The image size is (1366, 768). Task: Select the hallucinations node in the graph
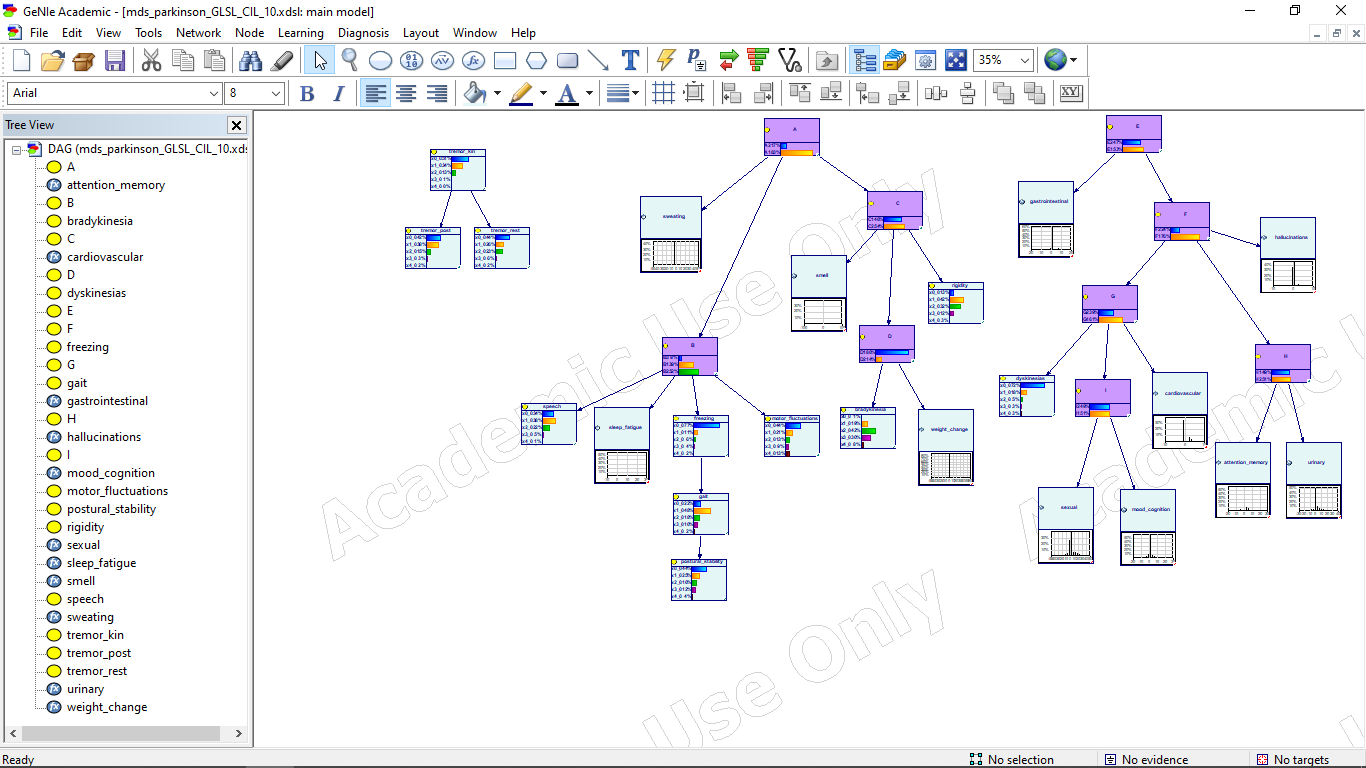(1288, 255)
